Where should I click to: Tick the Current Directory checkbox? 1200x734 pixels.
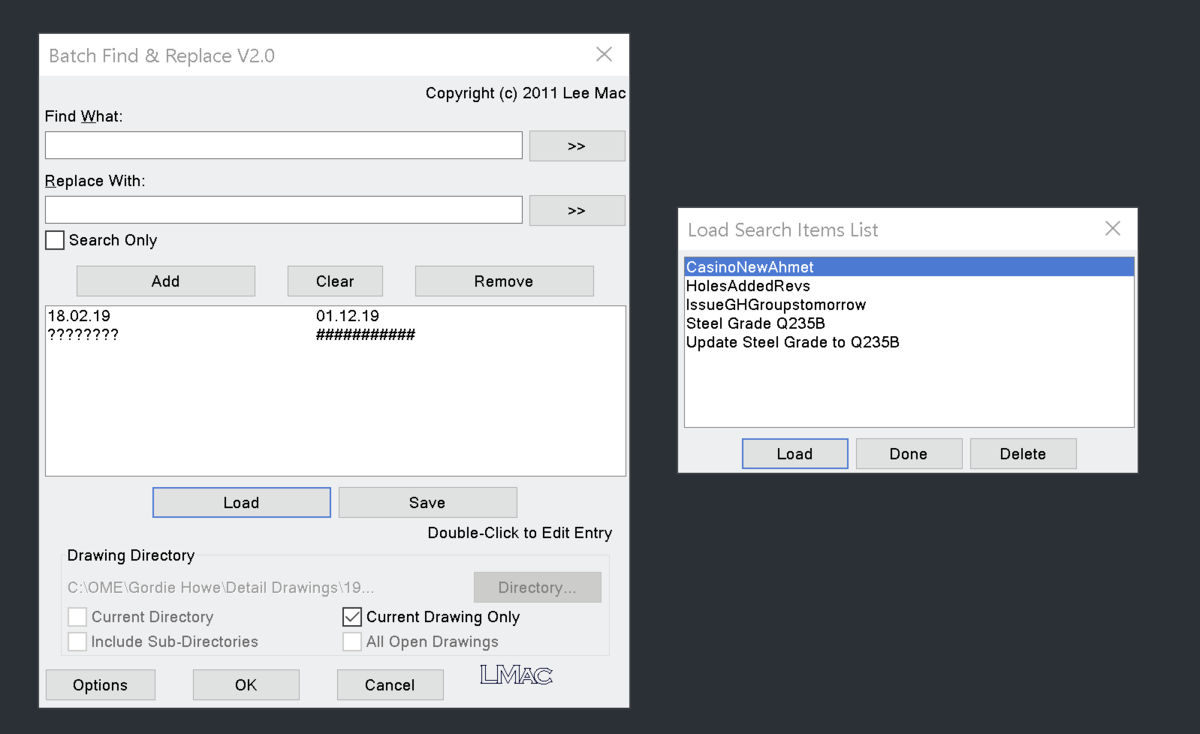click(77, 617)
